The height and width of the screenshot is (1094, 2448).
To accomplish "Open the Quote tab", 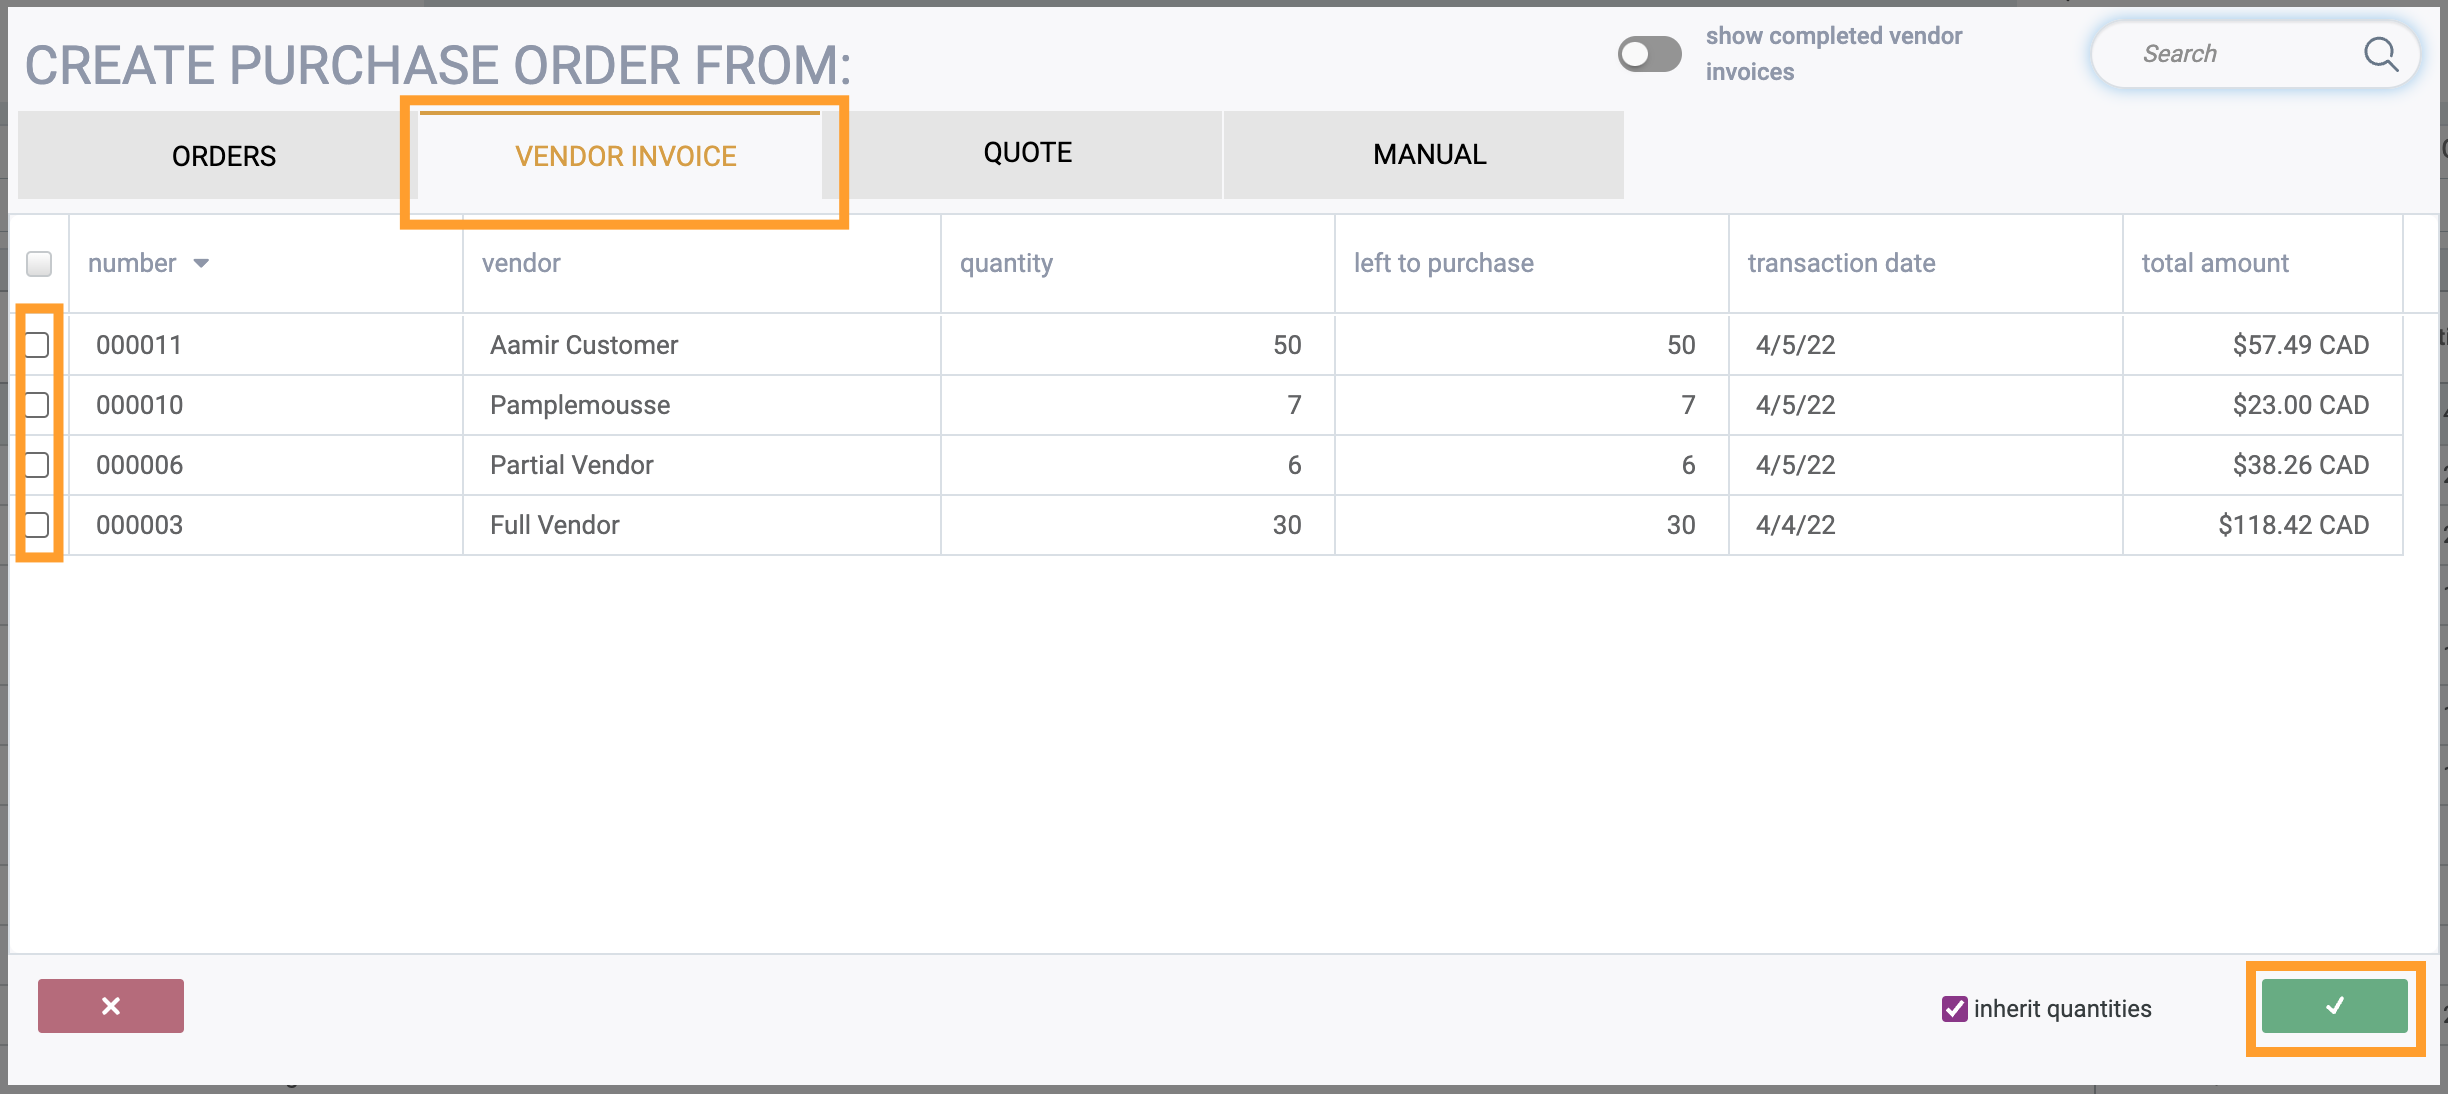I will click(1027, 153).
